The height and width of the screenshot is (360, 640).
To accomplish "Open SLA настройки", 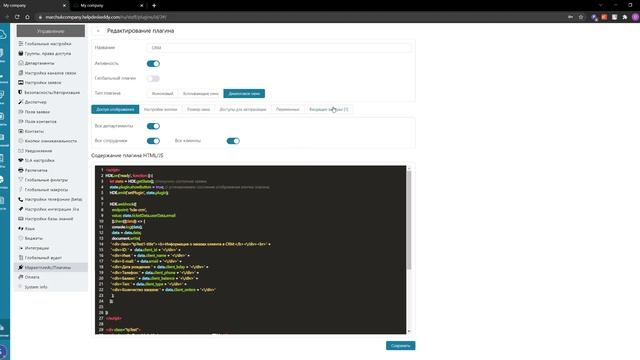I will (x=39, y=160).
